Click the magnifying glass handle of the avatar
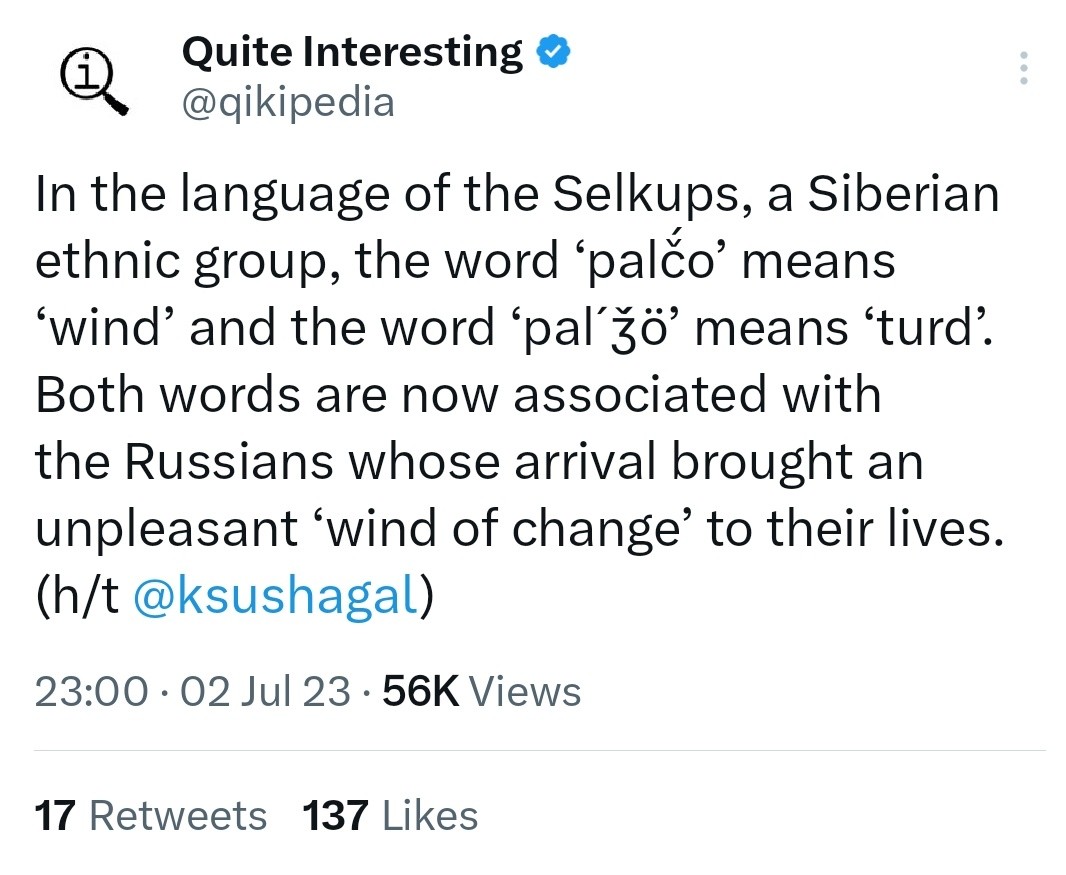1066x875 pixels. [118, 105]
